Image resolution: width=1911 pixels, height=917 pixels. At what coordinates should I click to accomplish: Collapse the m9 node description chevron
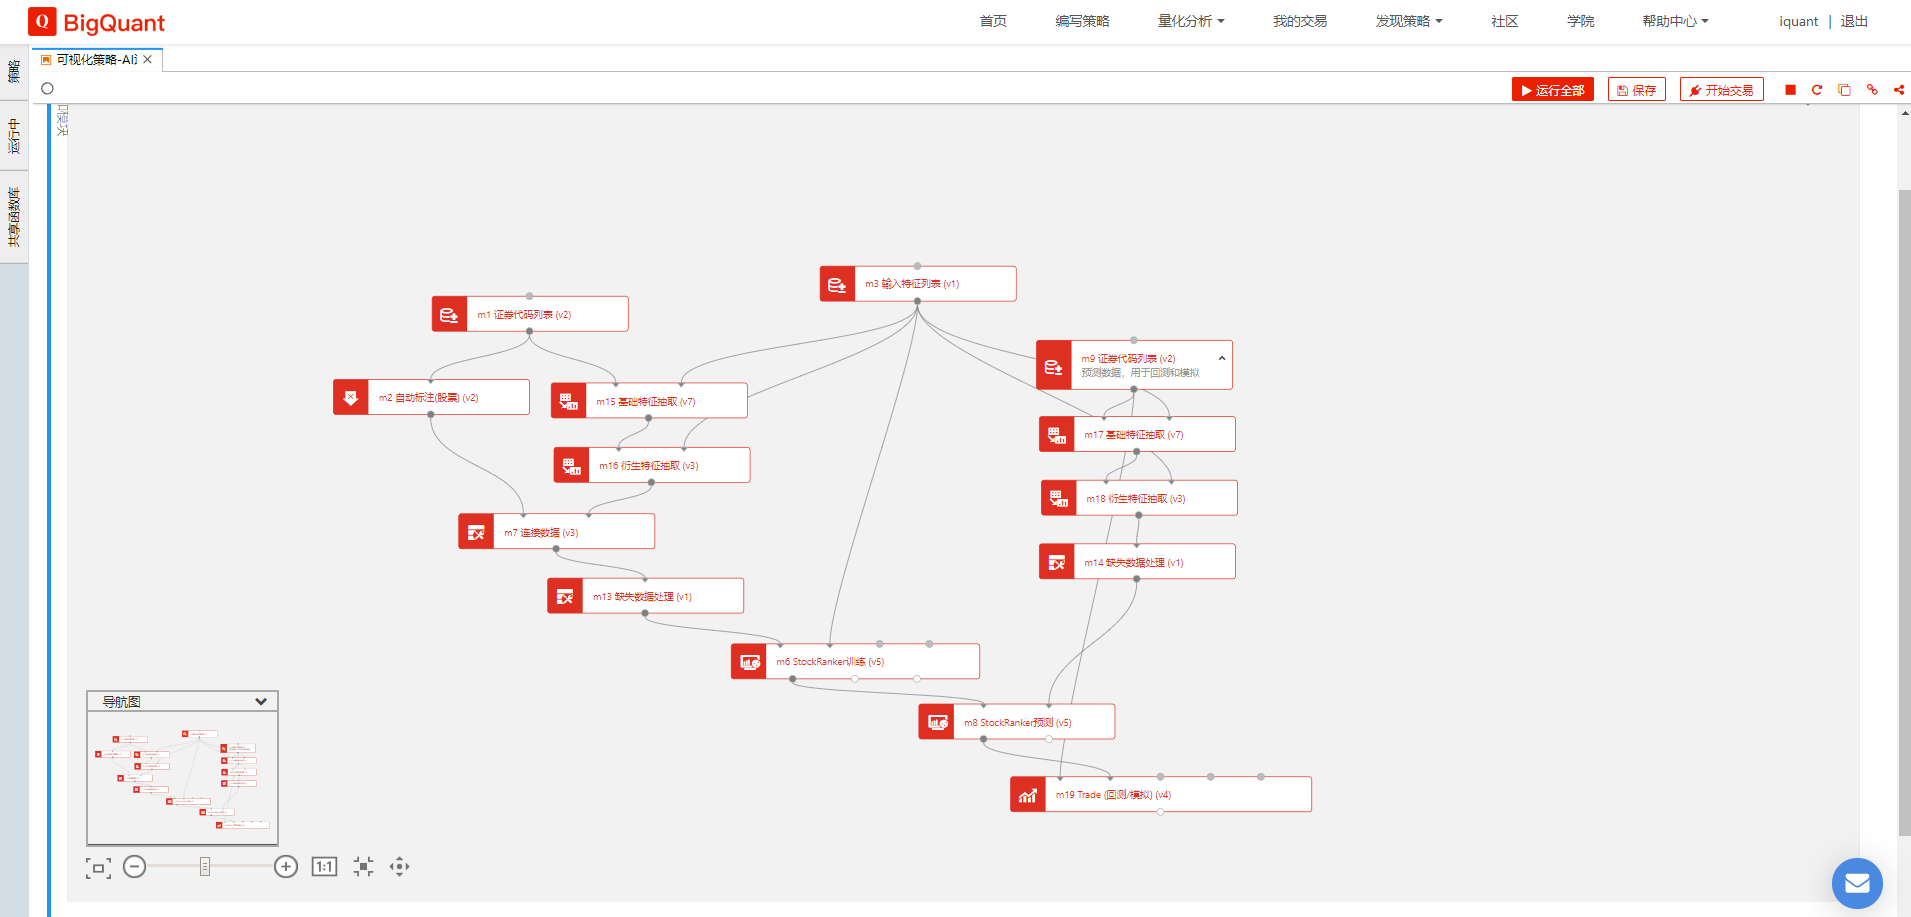tap(1222, 358)
